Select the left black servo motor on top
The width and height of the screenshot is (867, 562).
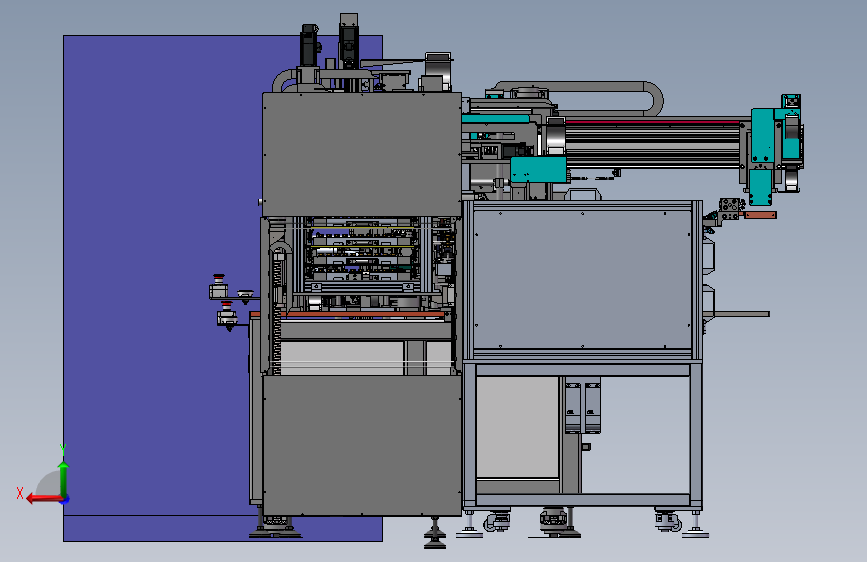pos(309,45)
